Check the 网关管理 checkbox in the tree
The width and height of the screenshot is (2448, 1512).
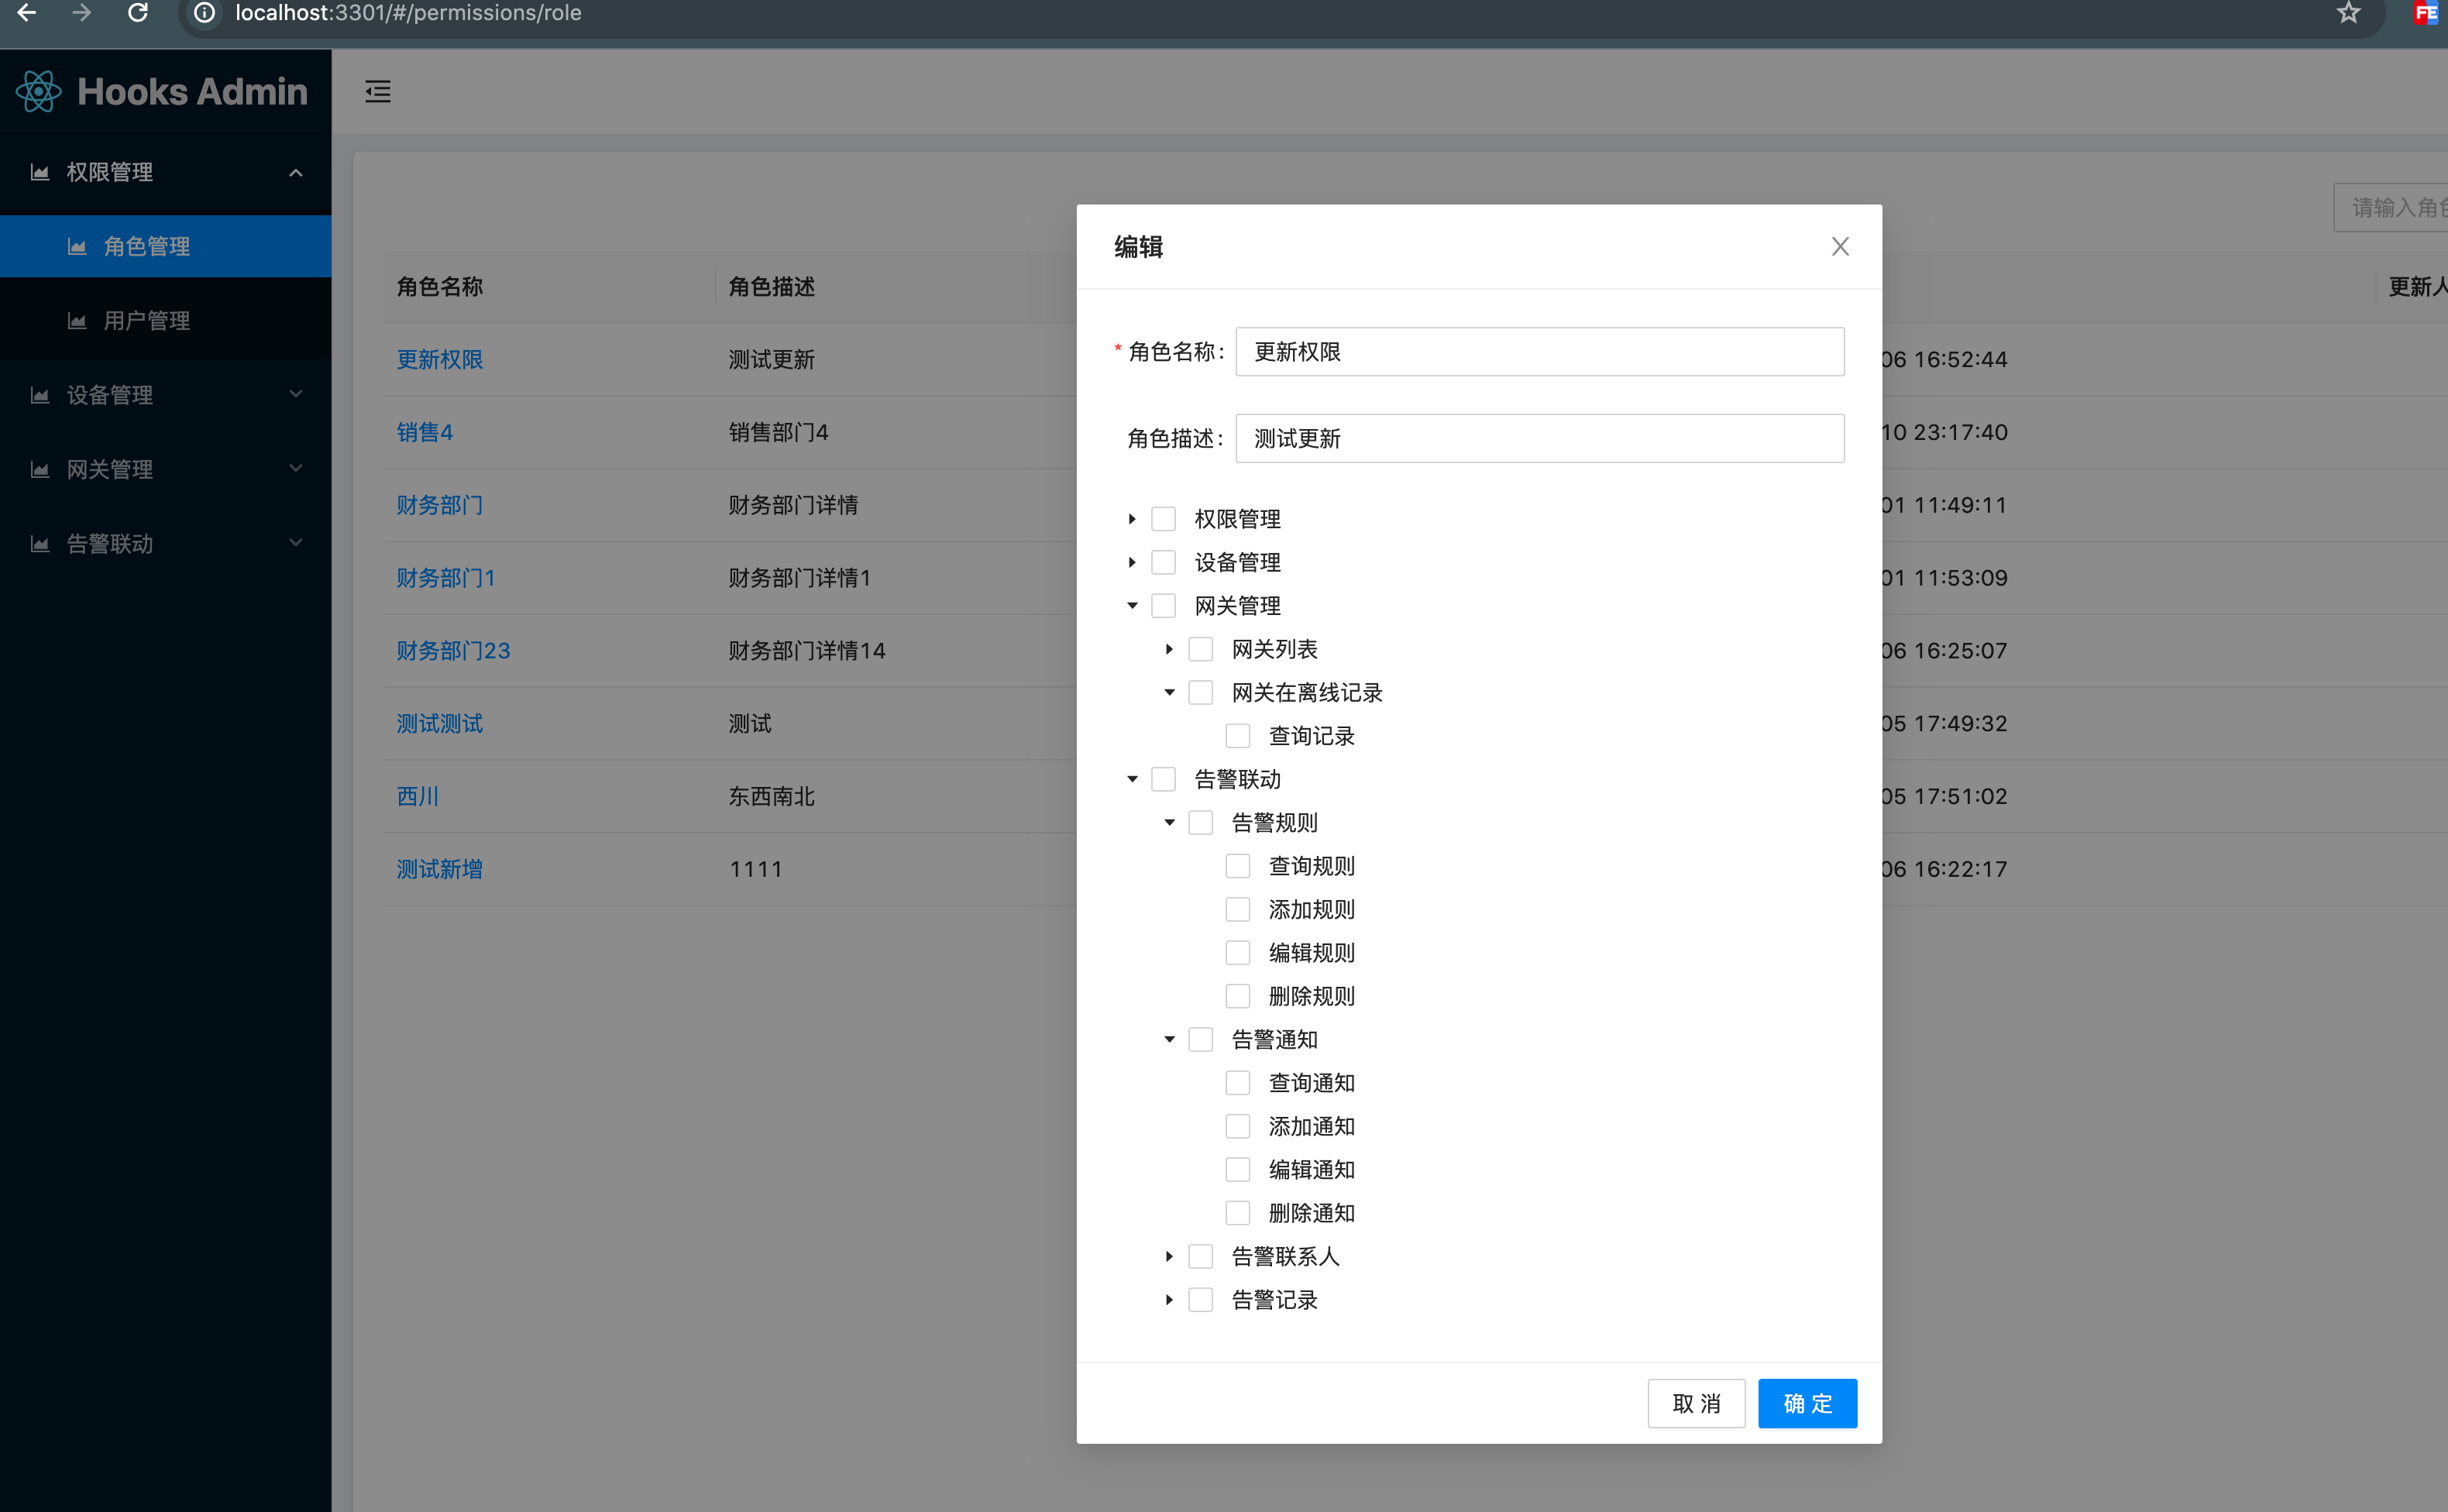pyautogui.click(x=1163, y=606)
